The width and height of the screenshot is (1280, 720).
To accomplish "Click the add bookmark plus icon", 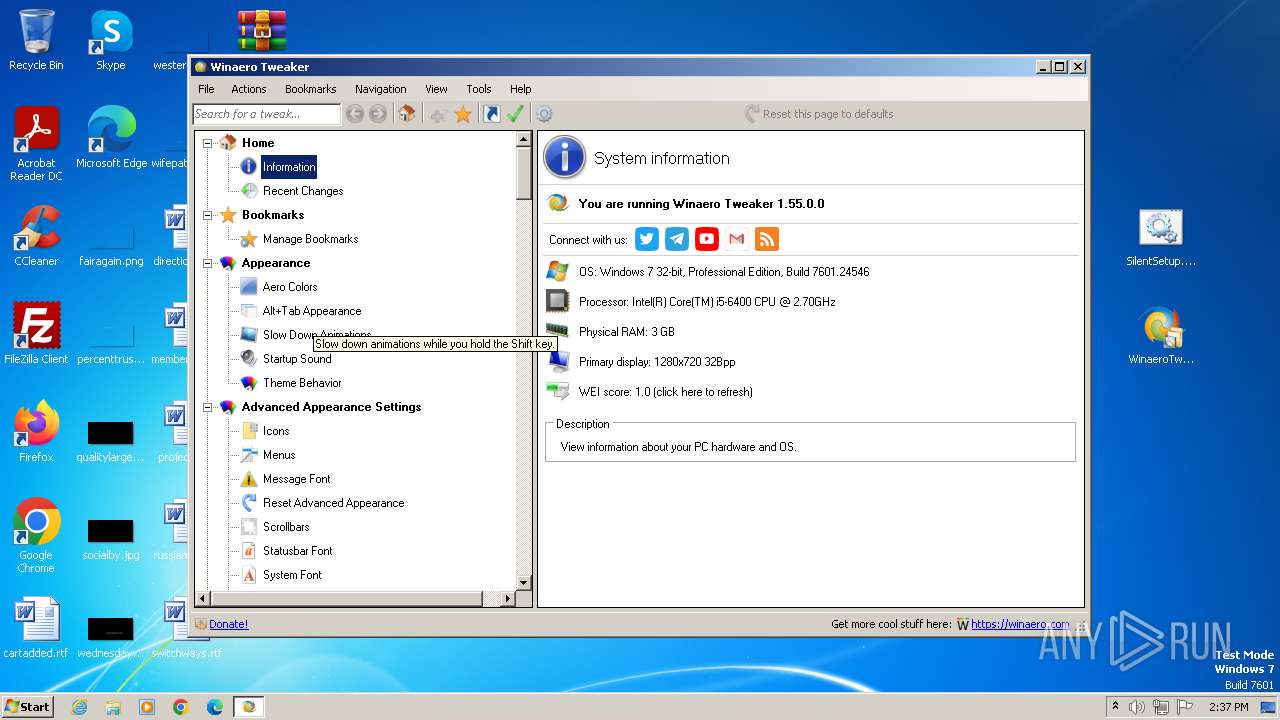I will click(x=438, y=114).
